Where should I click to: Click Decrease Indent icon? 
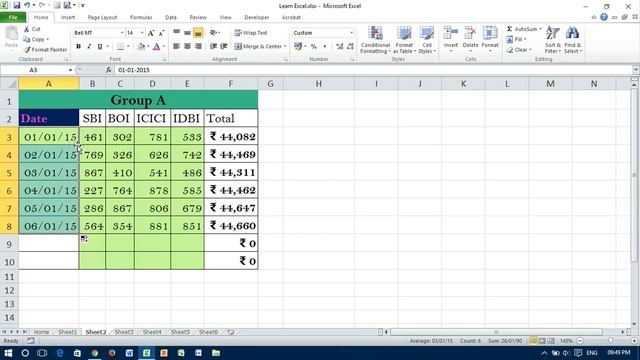[213, 47]
